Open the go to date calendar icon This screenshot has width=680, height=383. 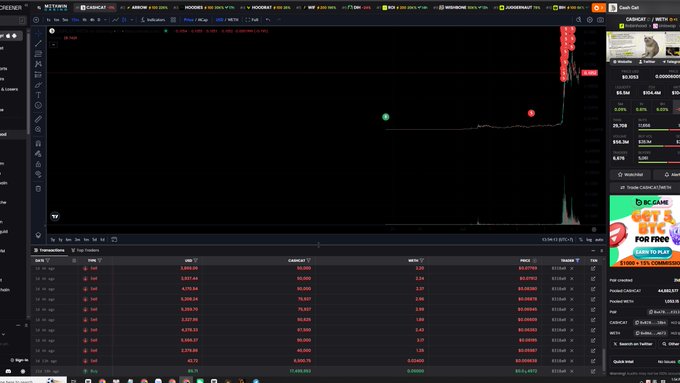(114, 239)
